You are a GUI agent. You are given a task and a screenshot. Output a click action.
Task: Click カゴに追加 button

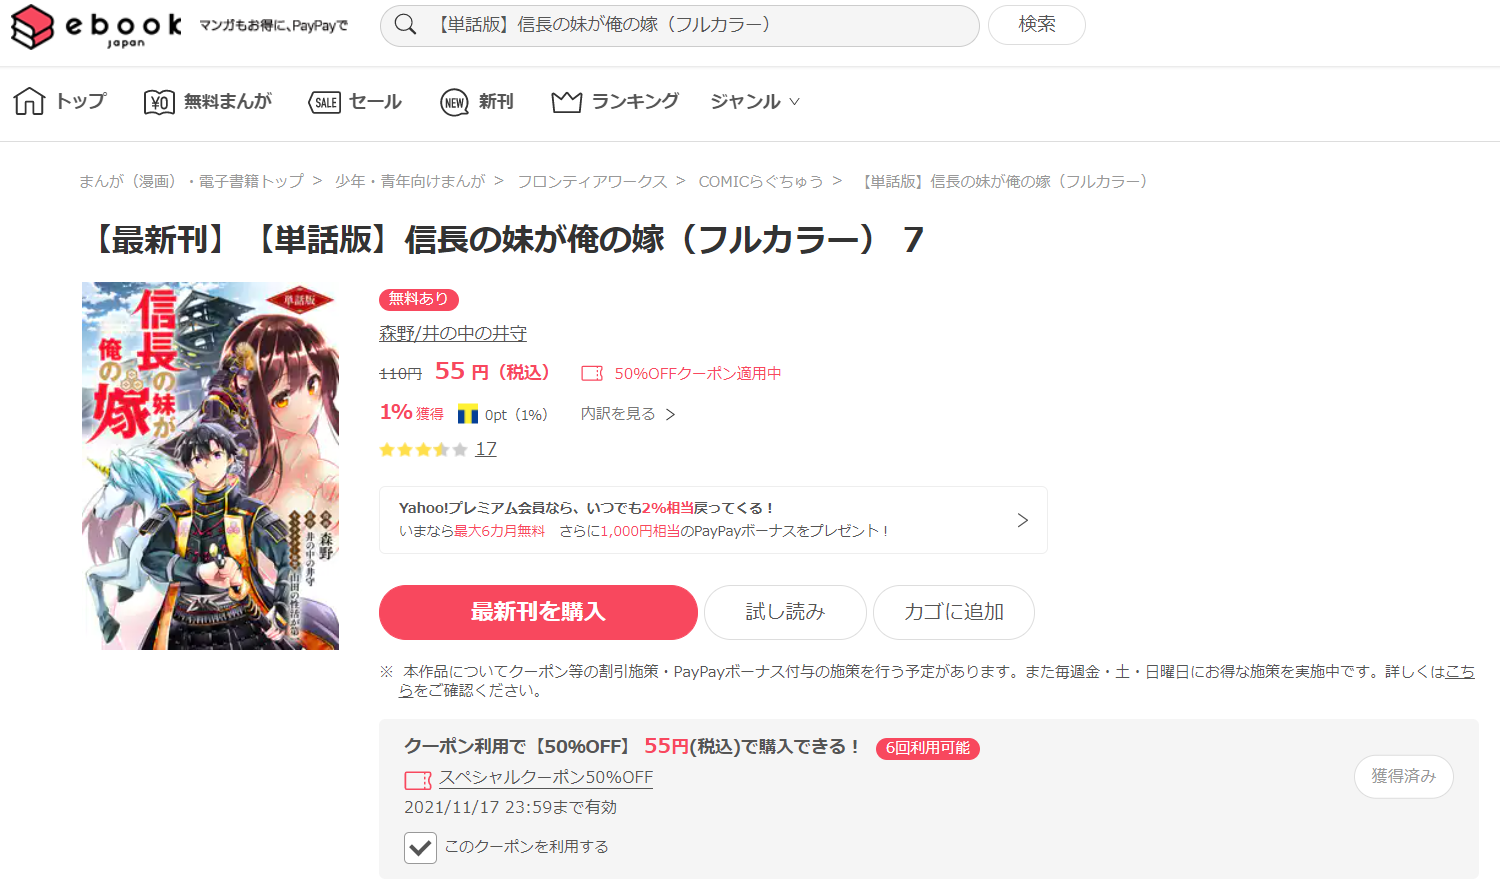(x=954, y=612)
